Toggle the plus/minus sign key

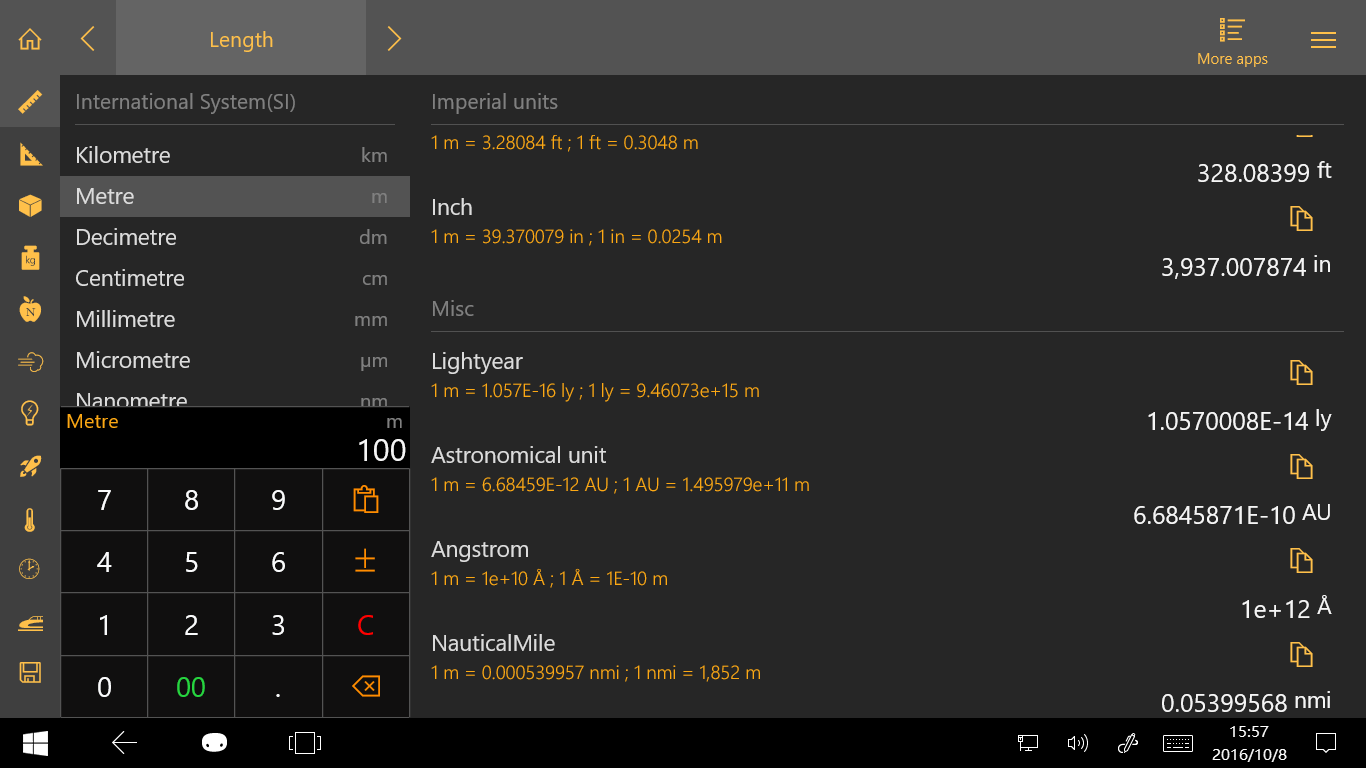coord(365,562)
